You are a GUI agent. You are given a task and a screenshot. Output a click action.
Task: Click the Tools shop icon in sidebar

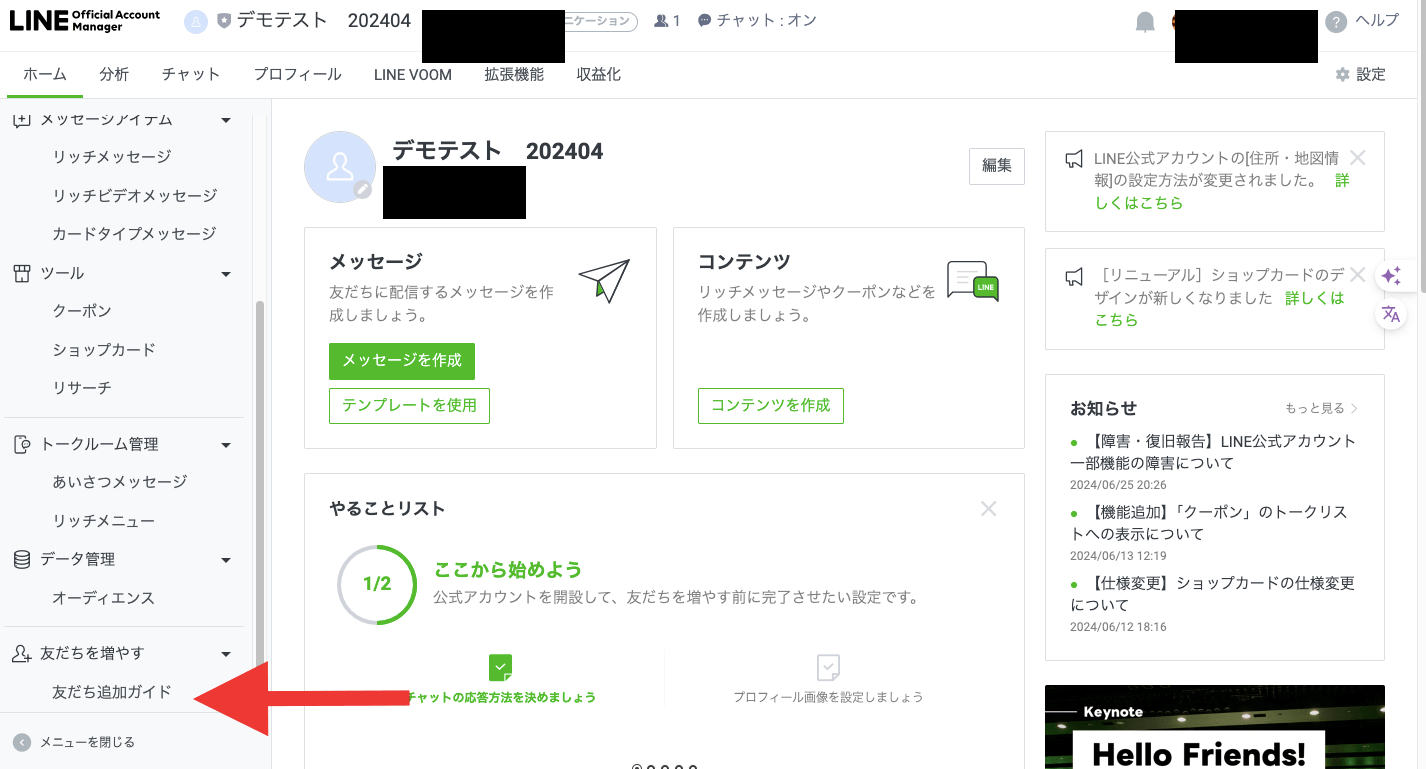pyautogui.click(x=22, y=273)
